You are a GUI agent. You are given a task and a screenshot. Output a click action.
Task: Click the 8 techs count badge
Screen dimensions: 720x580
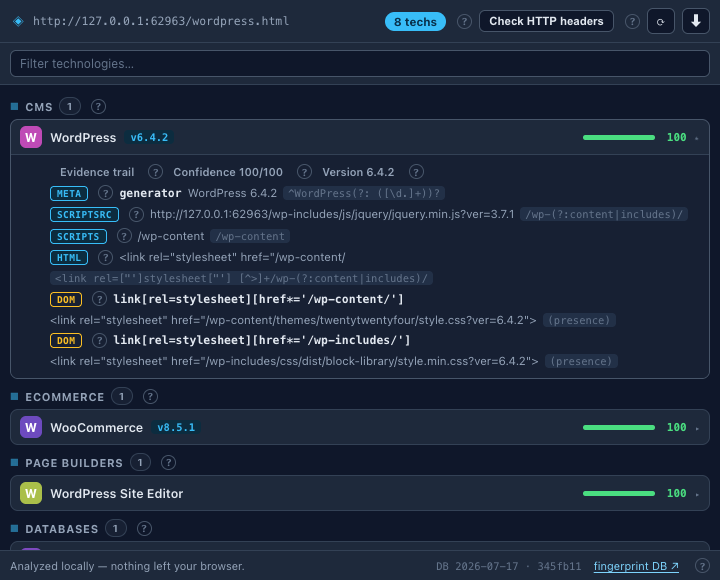pyautogui.click(x=415, y=22)
